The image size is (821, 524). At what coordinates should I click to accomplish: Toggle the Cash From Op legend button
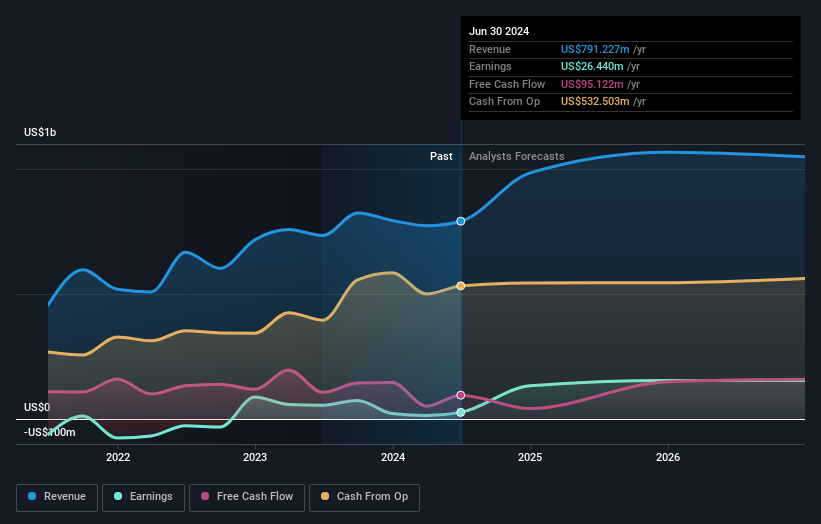pyautogui.click(x=364, y=497)
